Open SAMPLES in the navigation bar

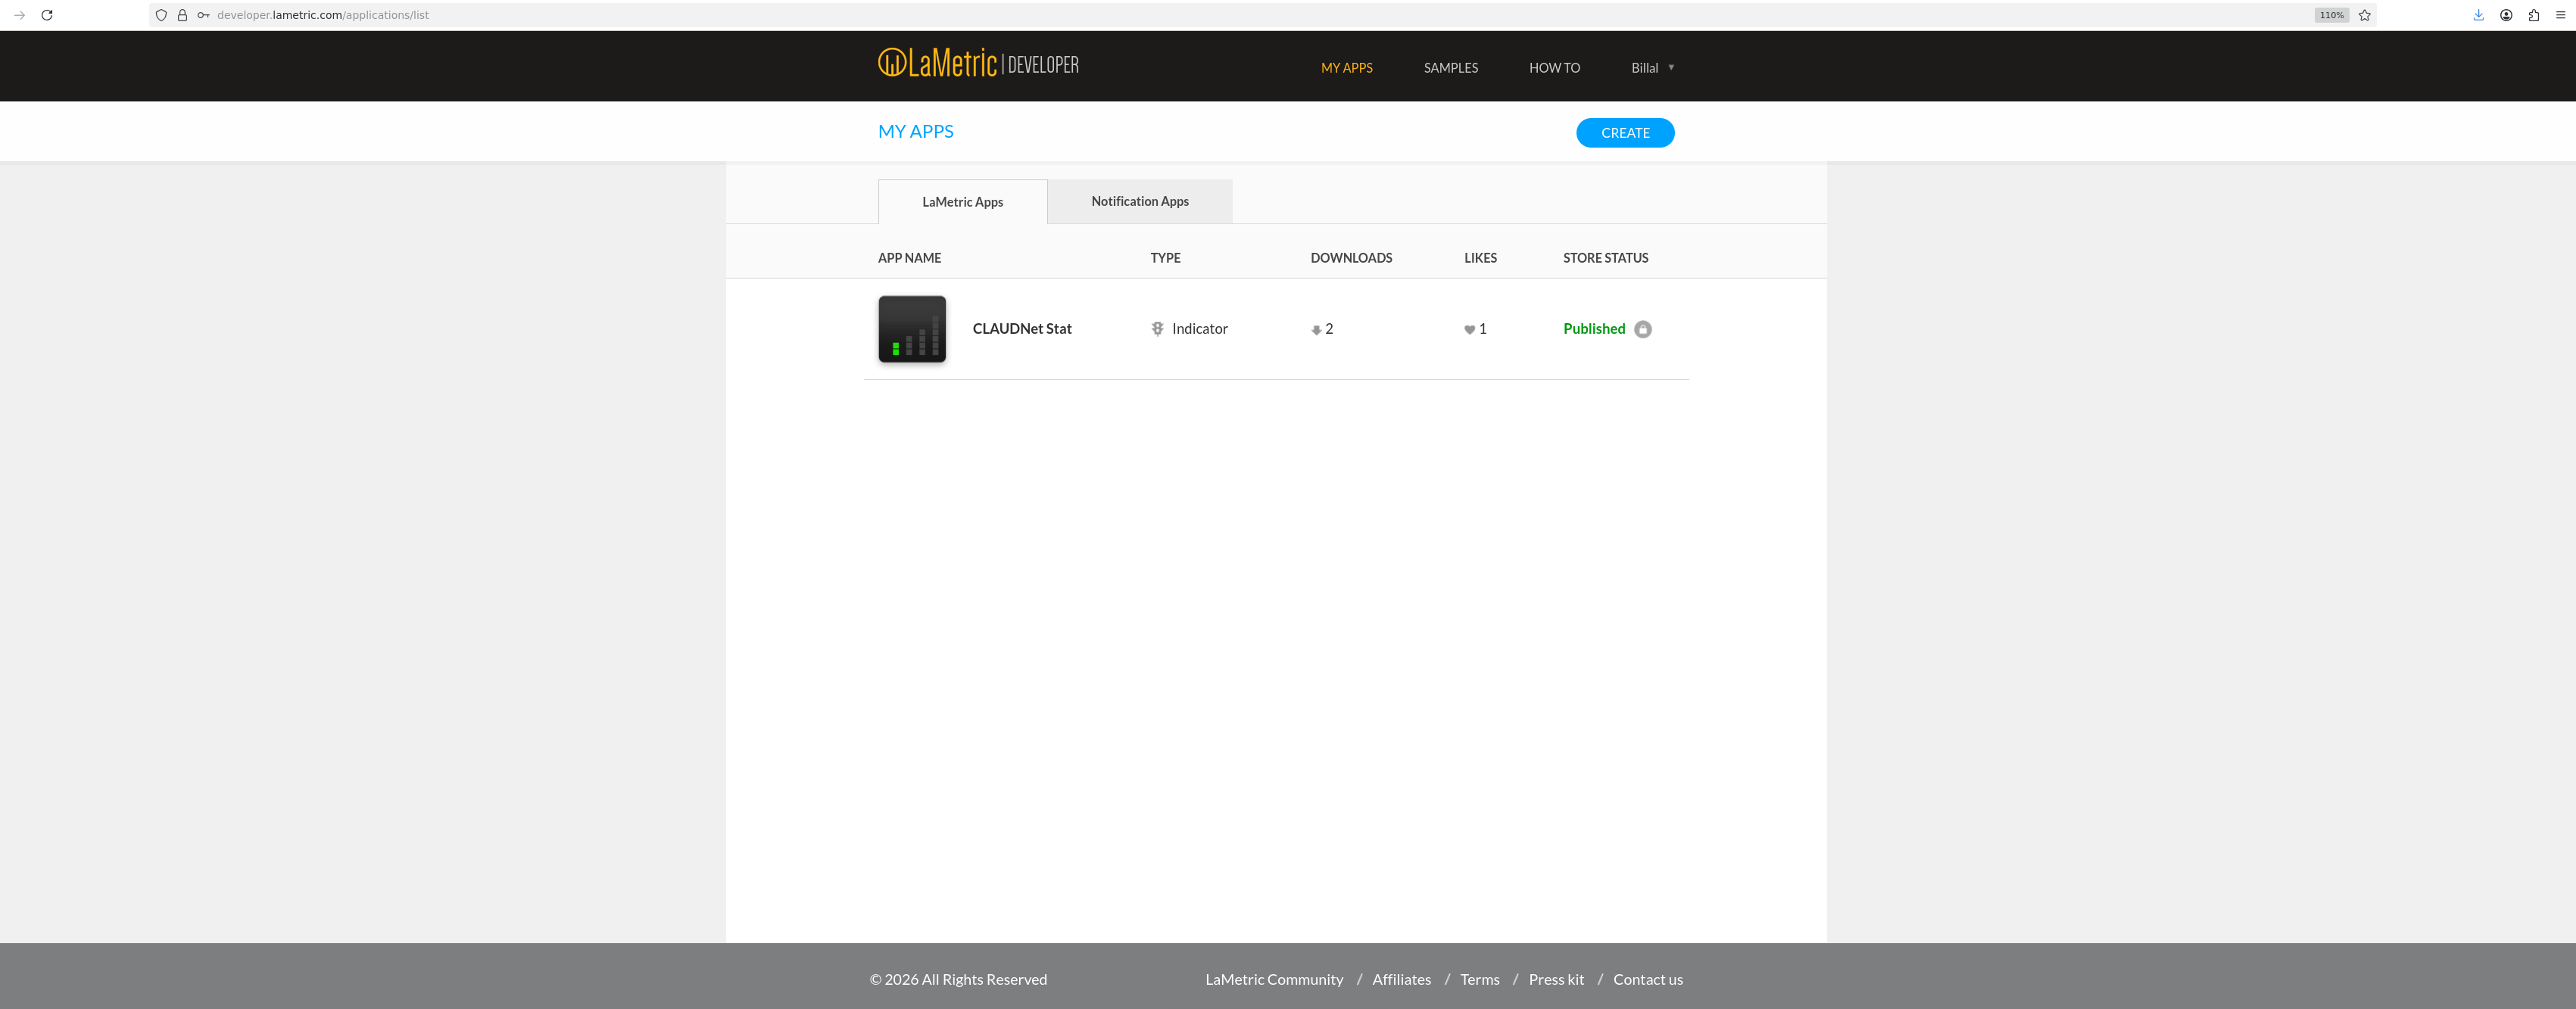coord(1450,68)
